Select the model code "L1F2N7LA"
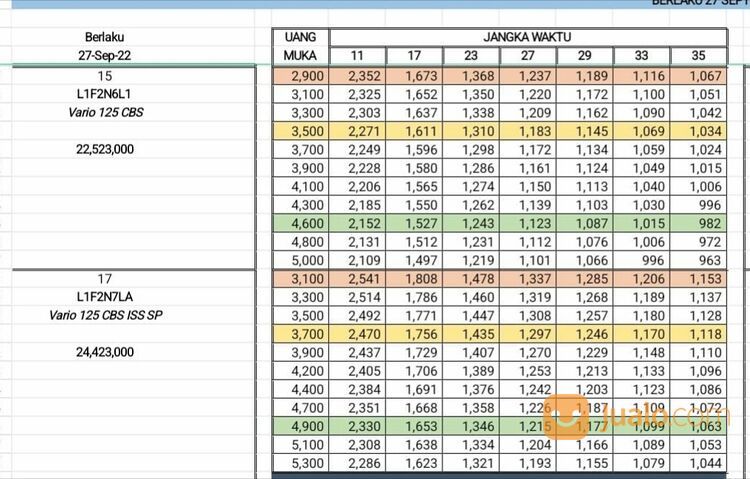The width and height of the screenshot is (750, 479). (104, 297)
